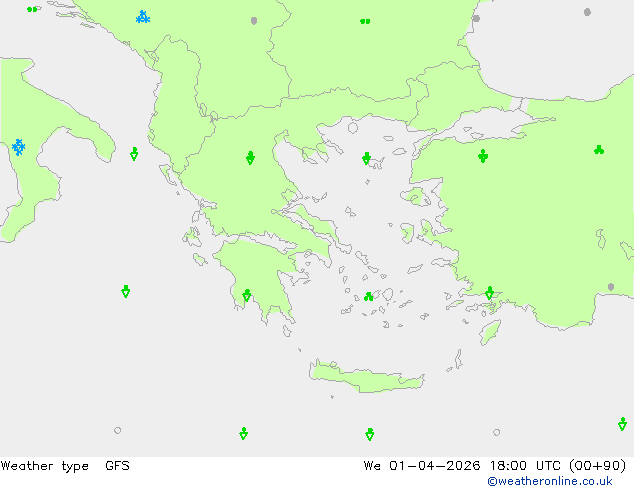
Task: Click green shower symbol in the northern Aegean near Lemnos
Action: [x=366, y=158]
